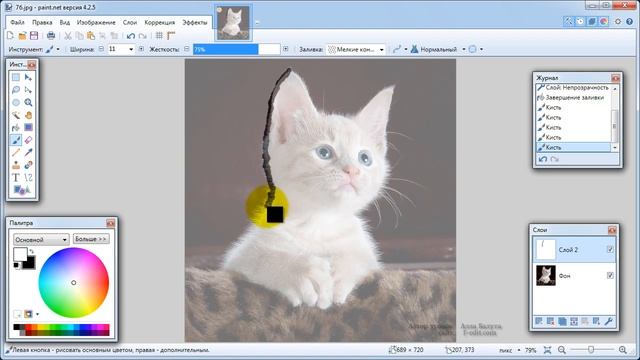Increase hardness with plus button
The width and height of the screenshot is (640, 360).
click(x=286, y=49)
